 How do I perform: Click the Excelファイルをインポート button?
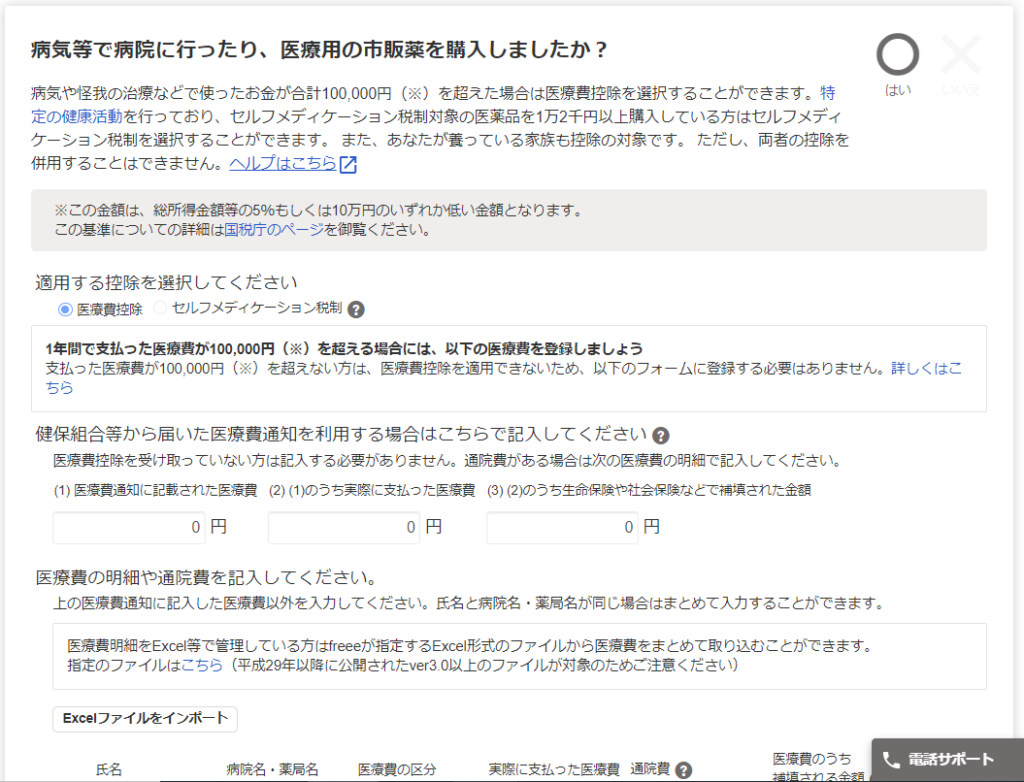click(145, 718)
